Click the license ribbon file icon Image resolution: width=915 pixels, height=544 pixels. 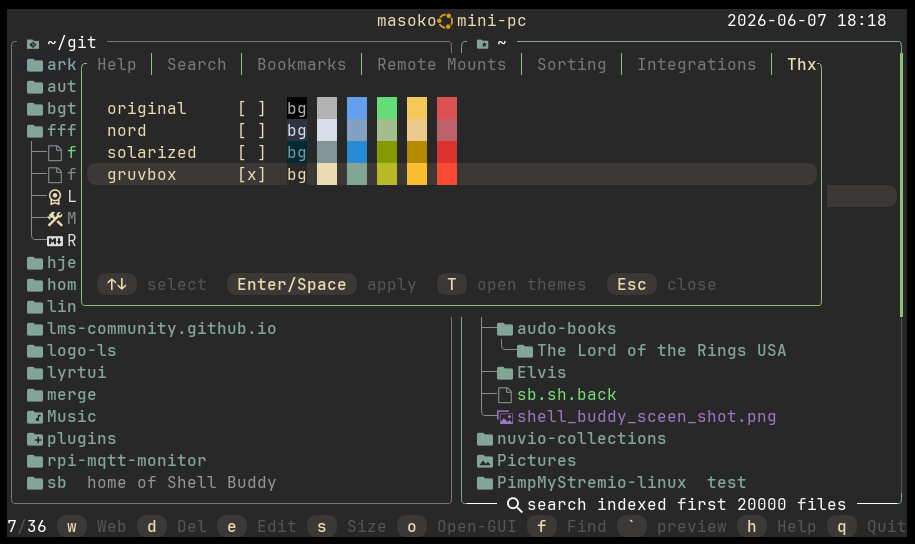point(55,197)
